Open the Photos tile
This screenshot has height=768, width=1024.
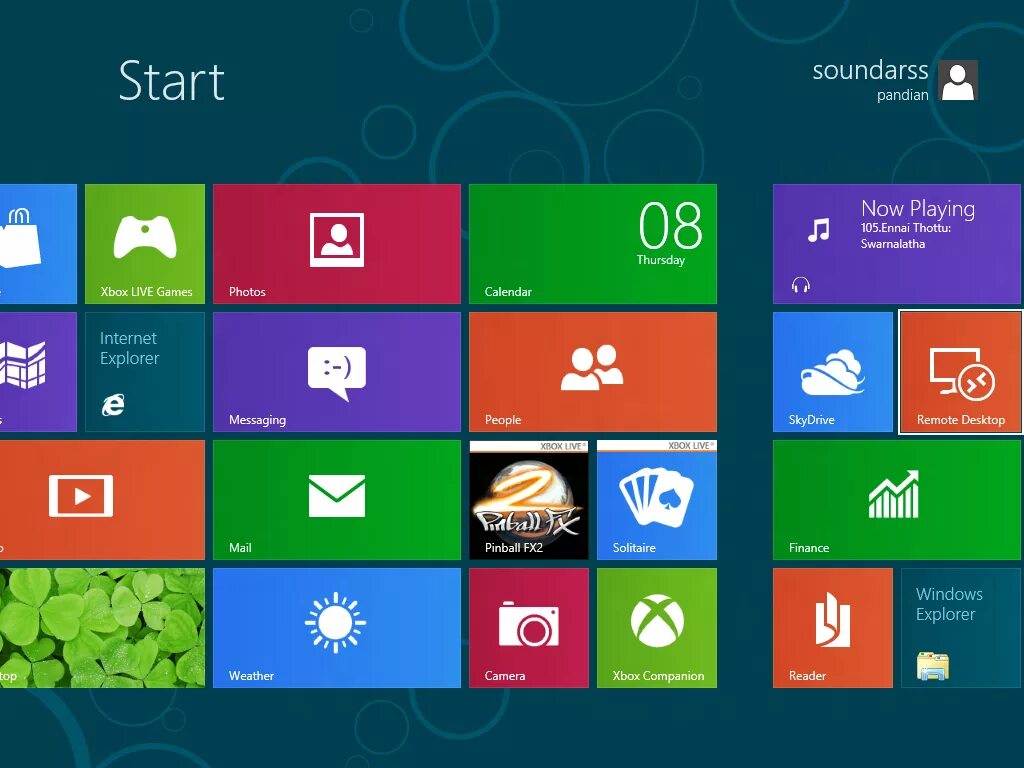point(337,244)
